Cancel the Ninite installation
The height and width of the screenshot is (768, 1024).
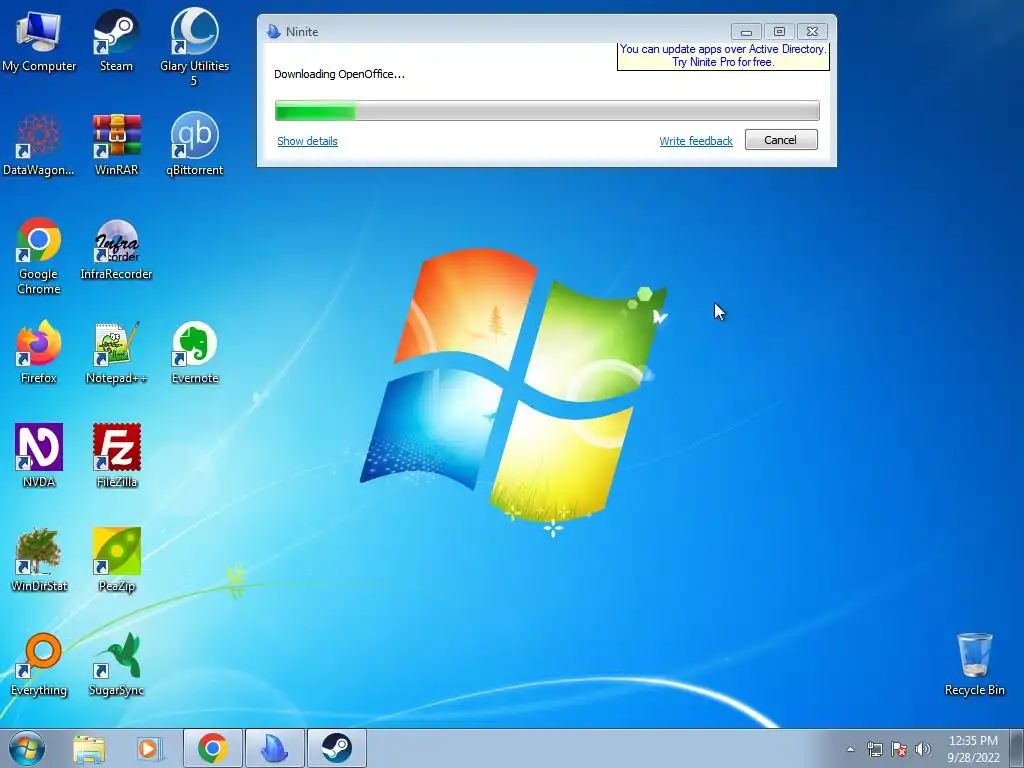781,140
